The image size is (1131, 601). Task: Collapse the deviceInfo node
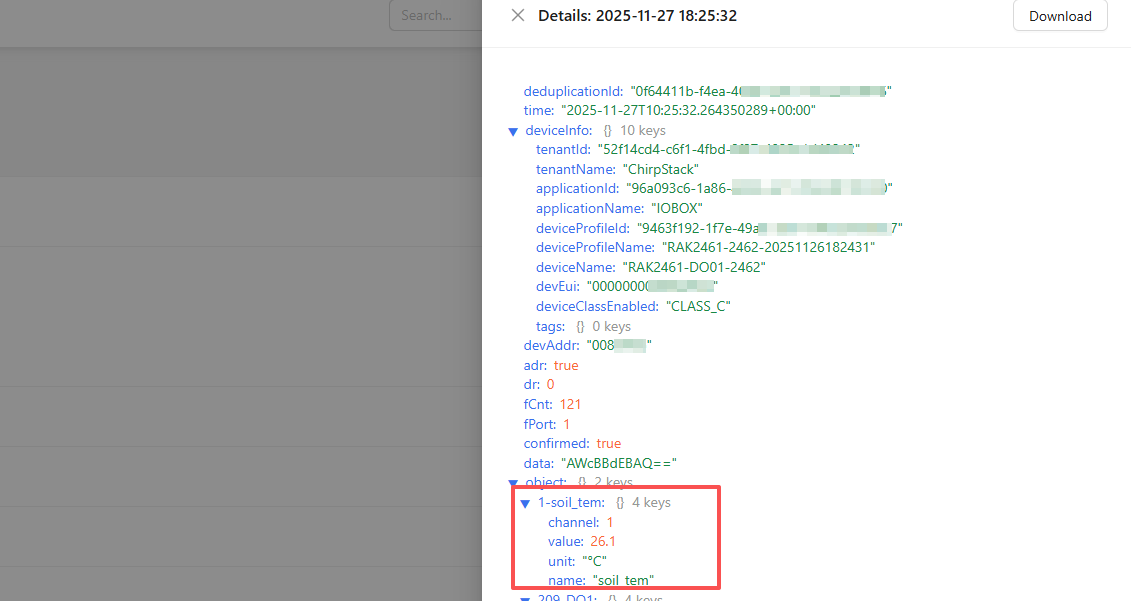coord(513,130)
